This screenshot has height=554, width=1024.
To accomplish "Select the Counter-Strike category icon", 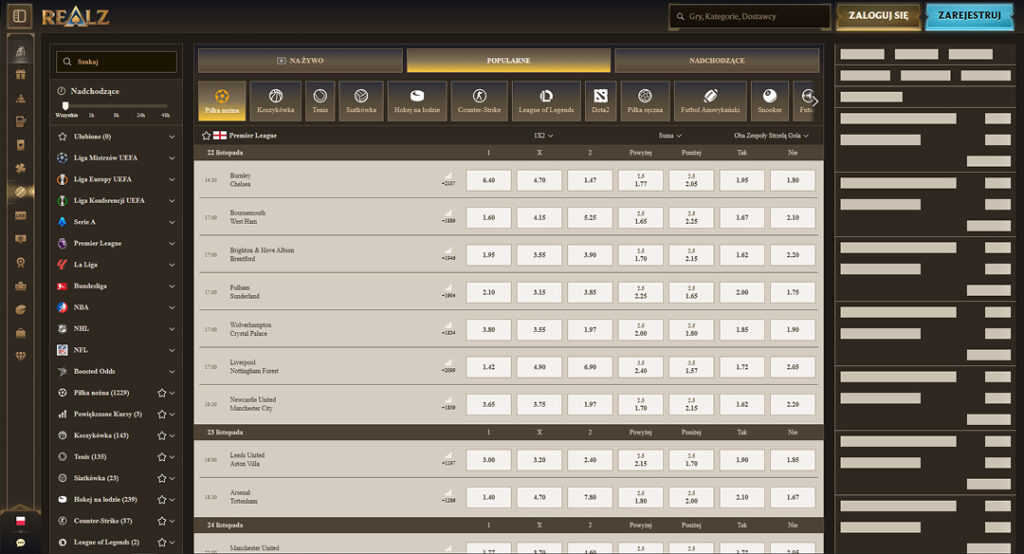I will pos(479,101).
